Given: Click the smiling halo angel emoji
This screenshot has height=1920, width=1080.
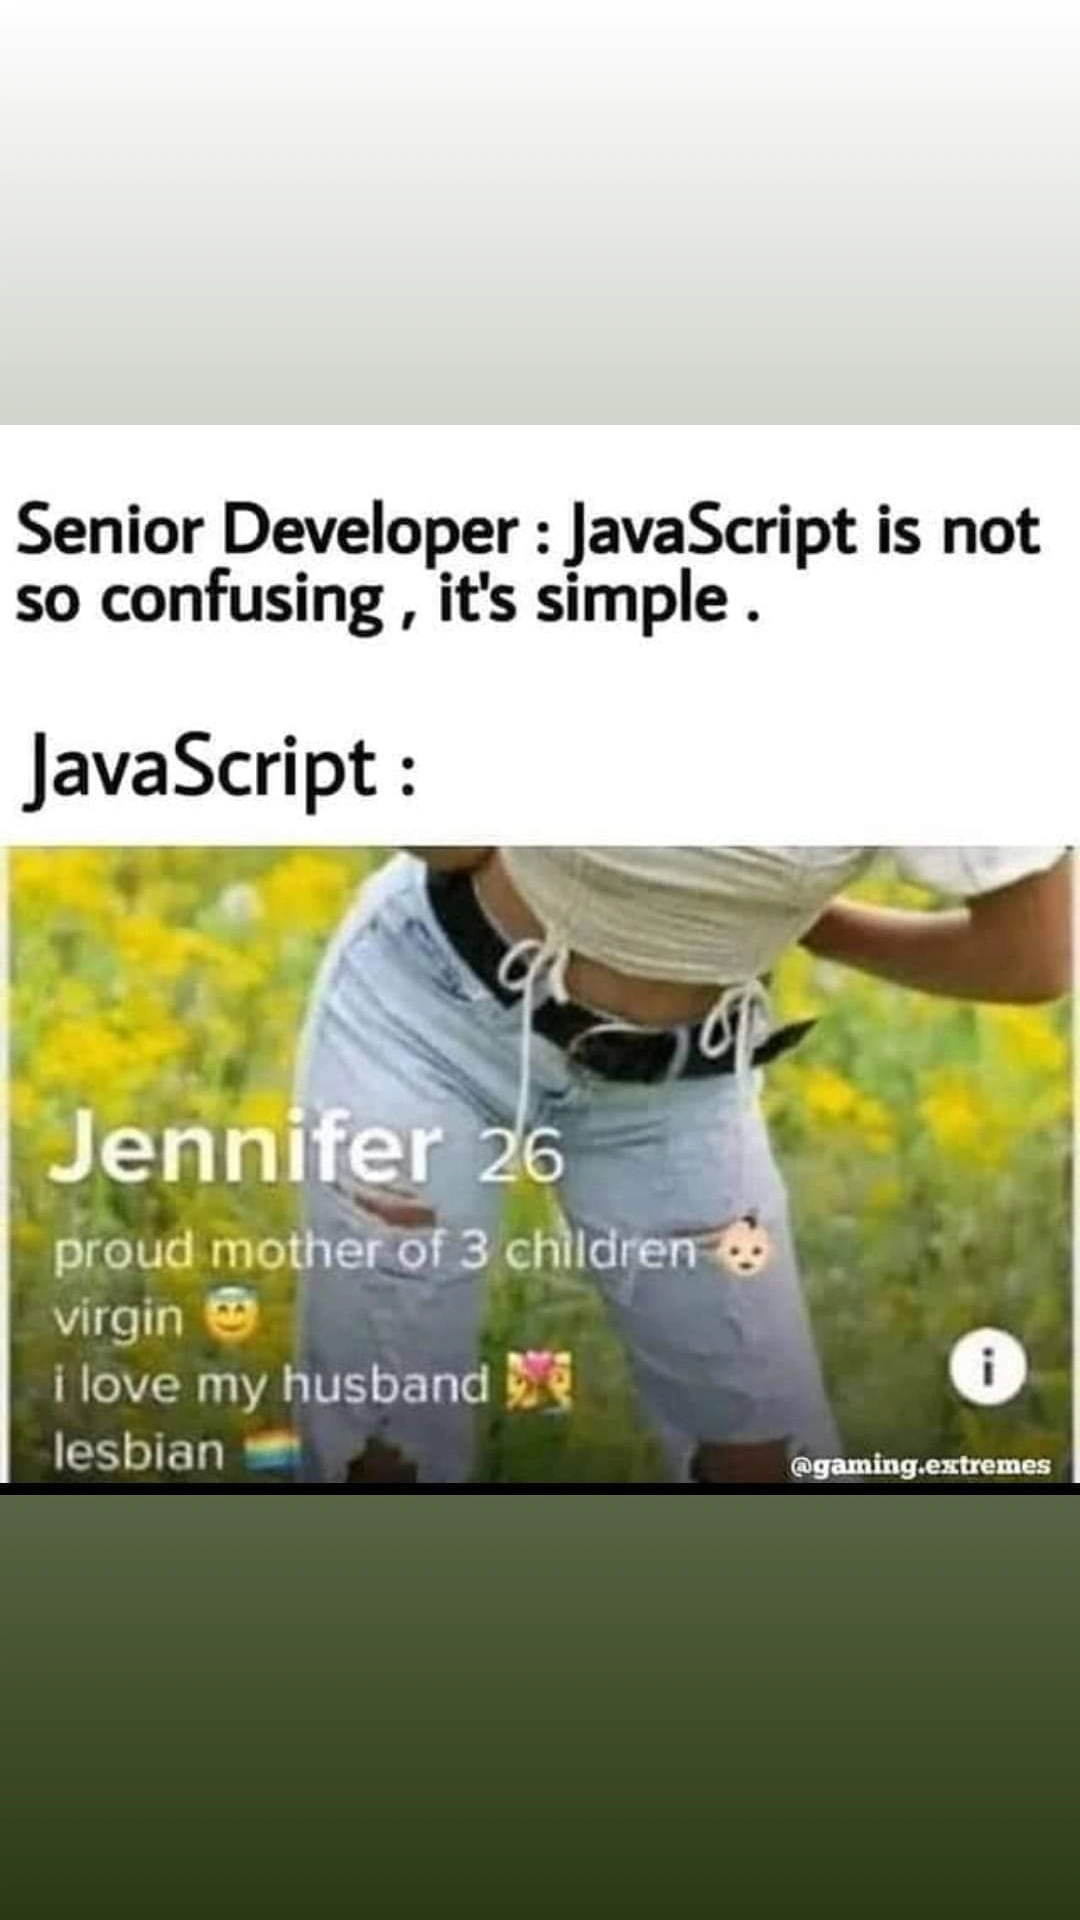Looking at the screenshot, I should pos(232,1318).
